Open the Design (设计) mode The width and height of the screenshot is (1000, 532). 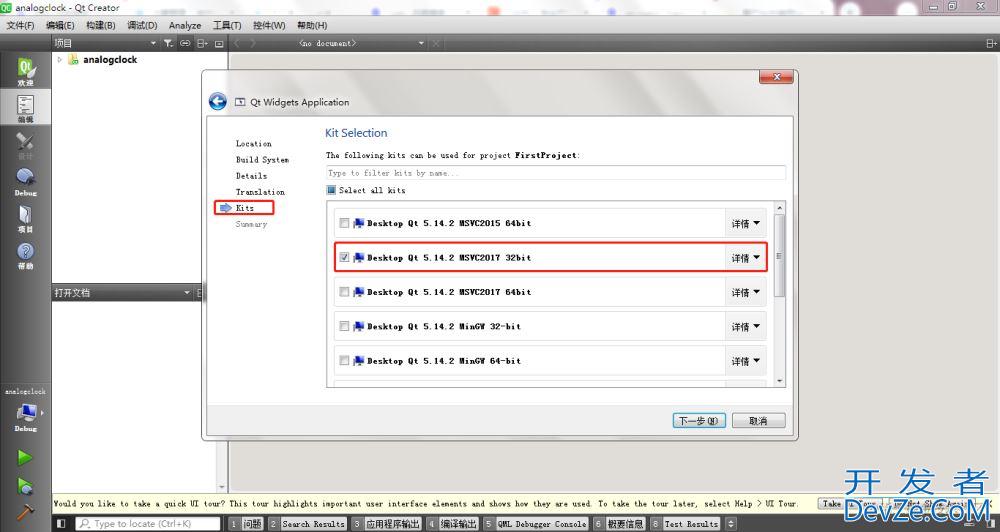26,145
